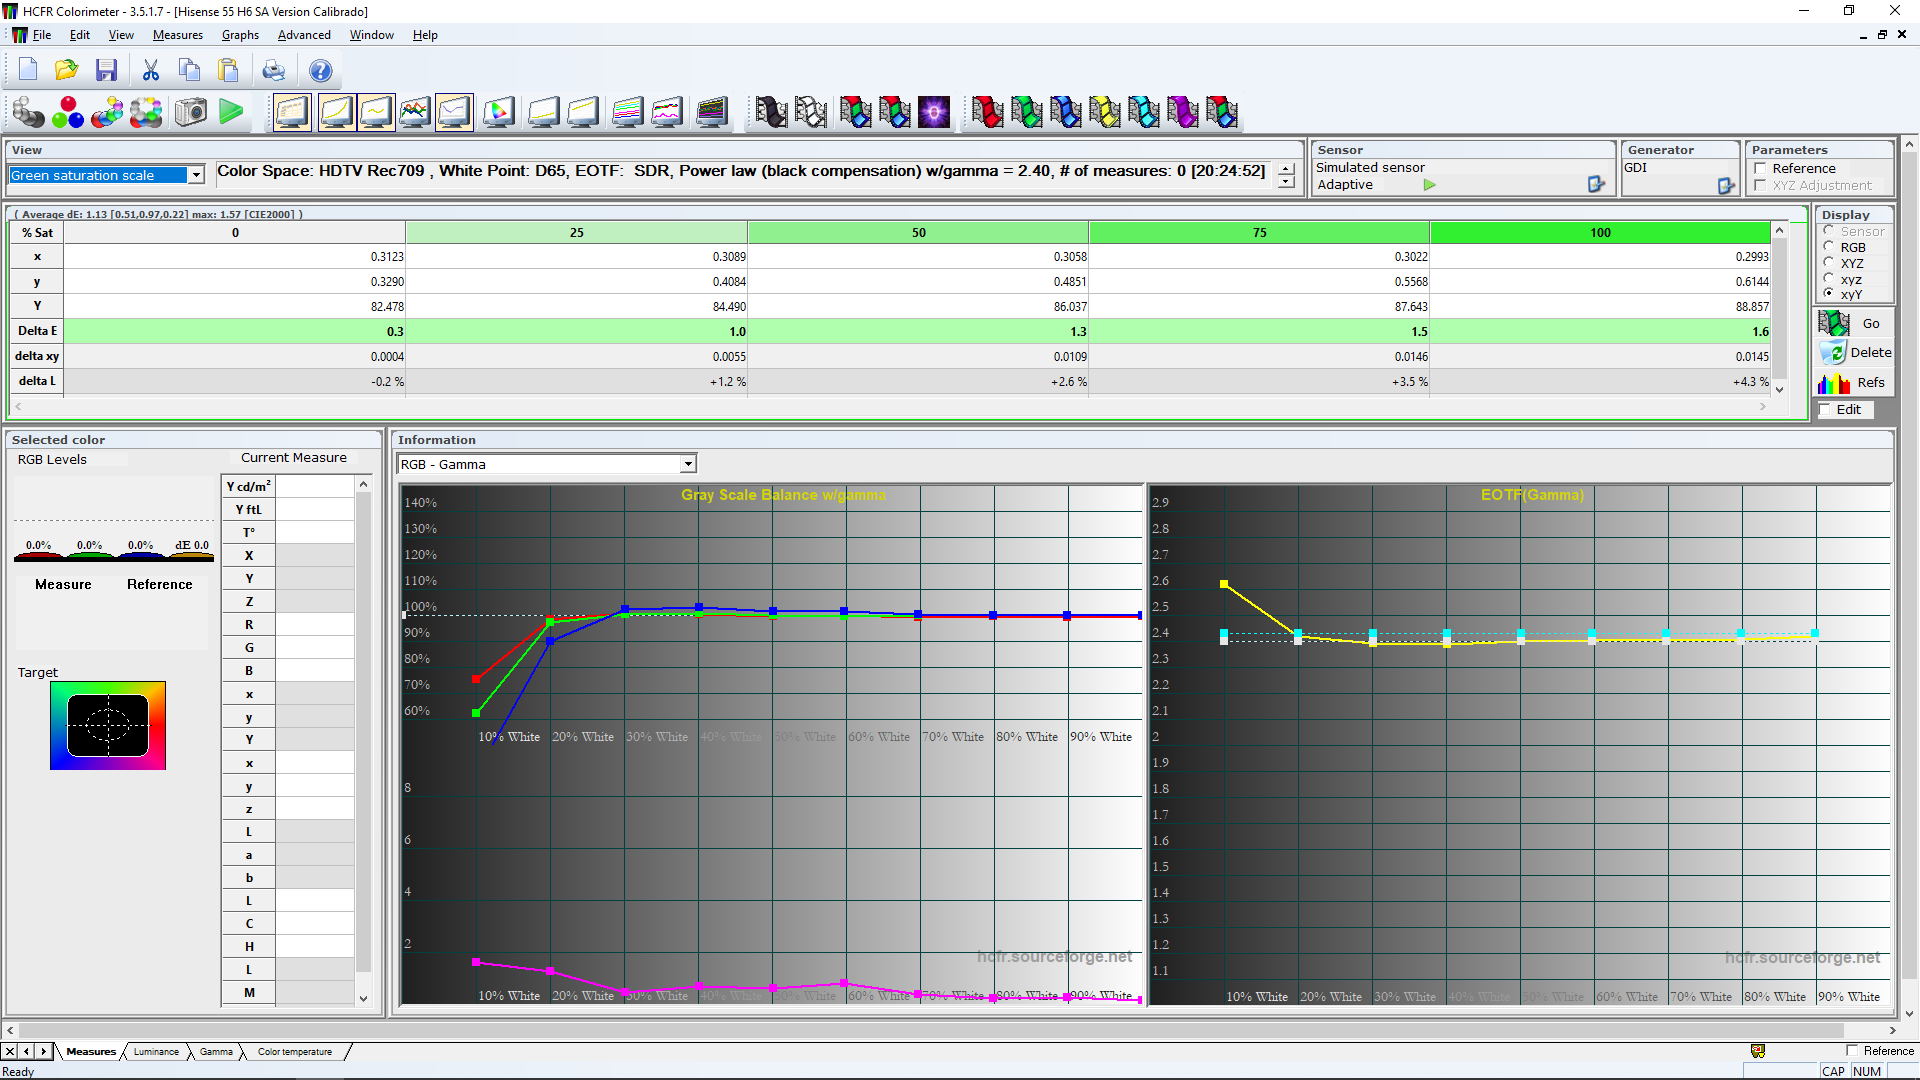Screen dimensions: 1920x1080
Task: Click the green continuous measure play icon
Action: [231, 112]
